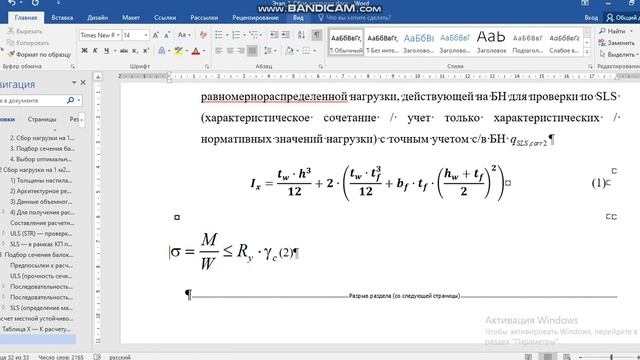The width and height of the screenshot is (640, 360).
Task: Toggle justify alignment button
Action: coord(252,51)
